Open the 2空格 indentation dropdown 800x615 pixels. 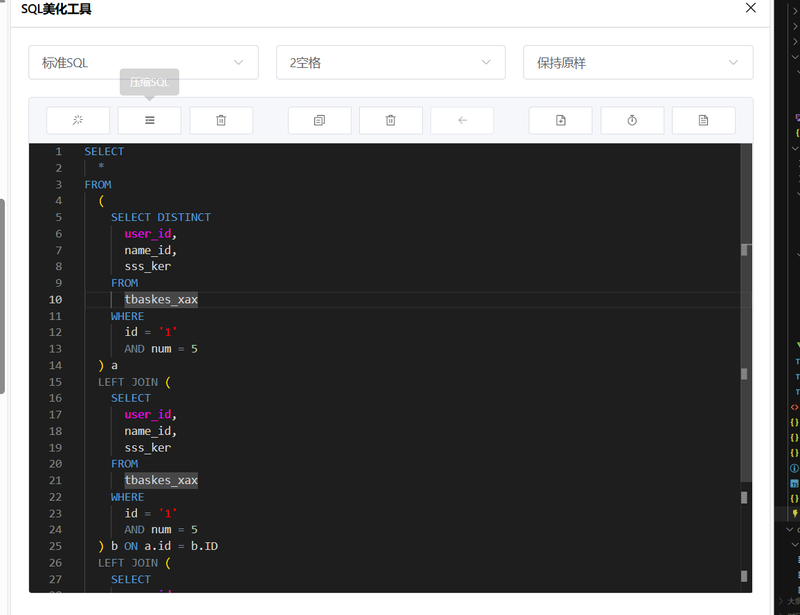(391, 62)
